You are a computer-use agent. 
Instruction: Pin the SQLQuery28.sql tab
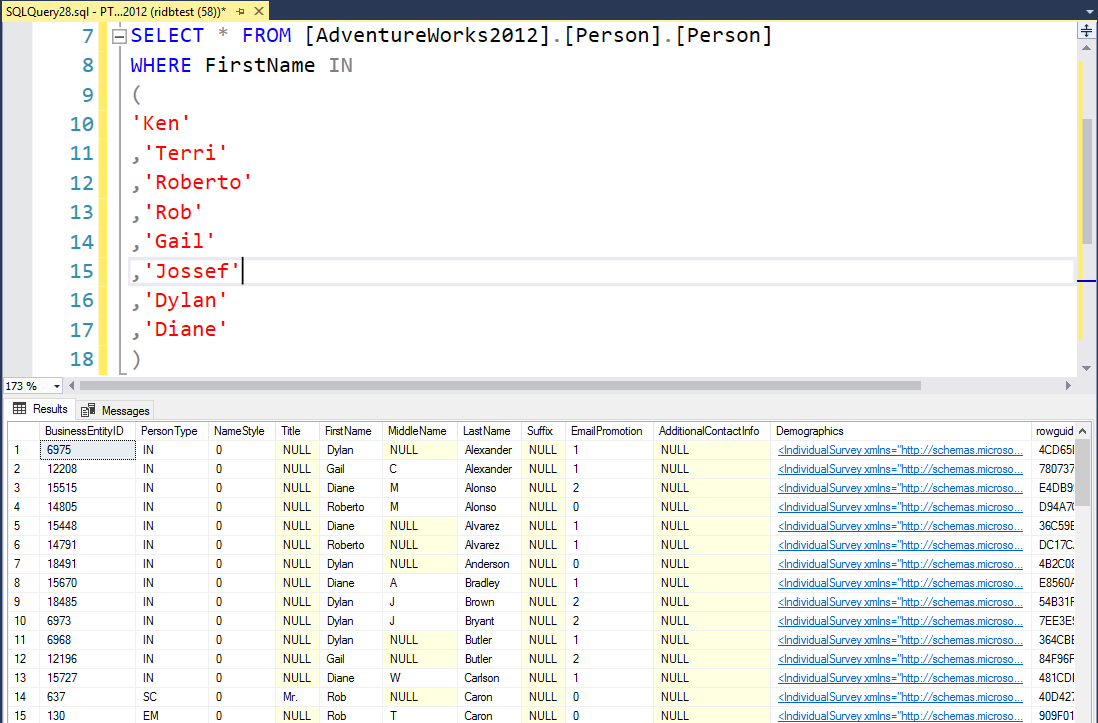pos(241,9)
